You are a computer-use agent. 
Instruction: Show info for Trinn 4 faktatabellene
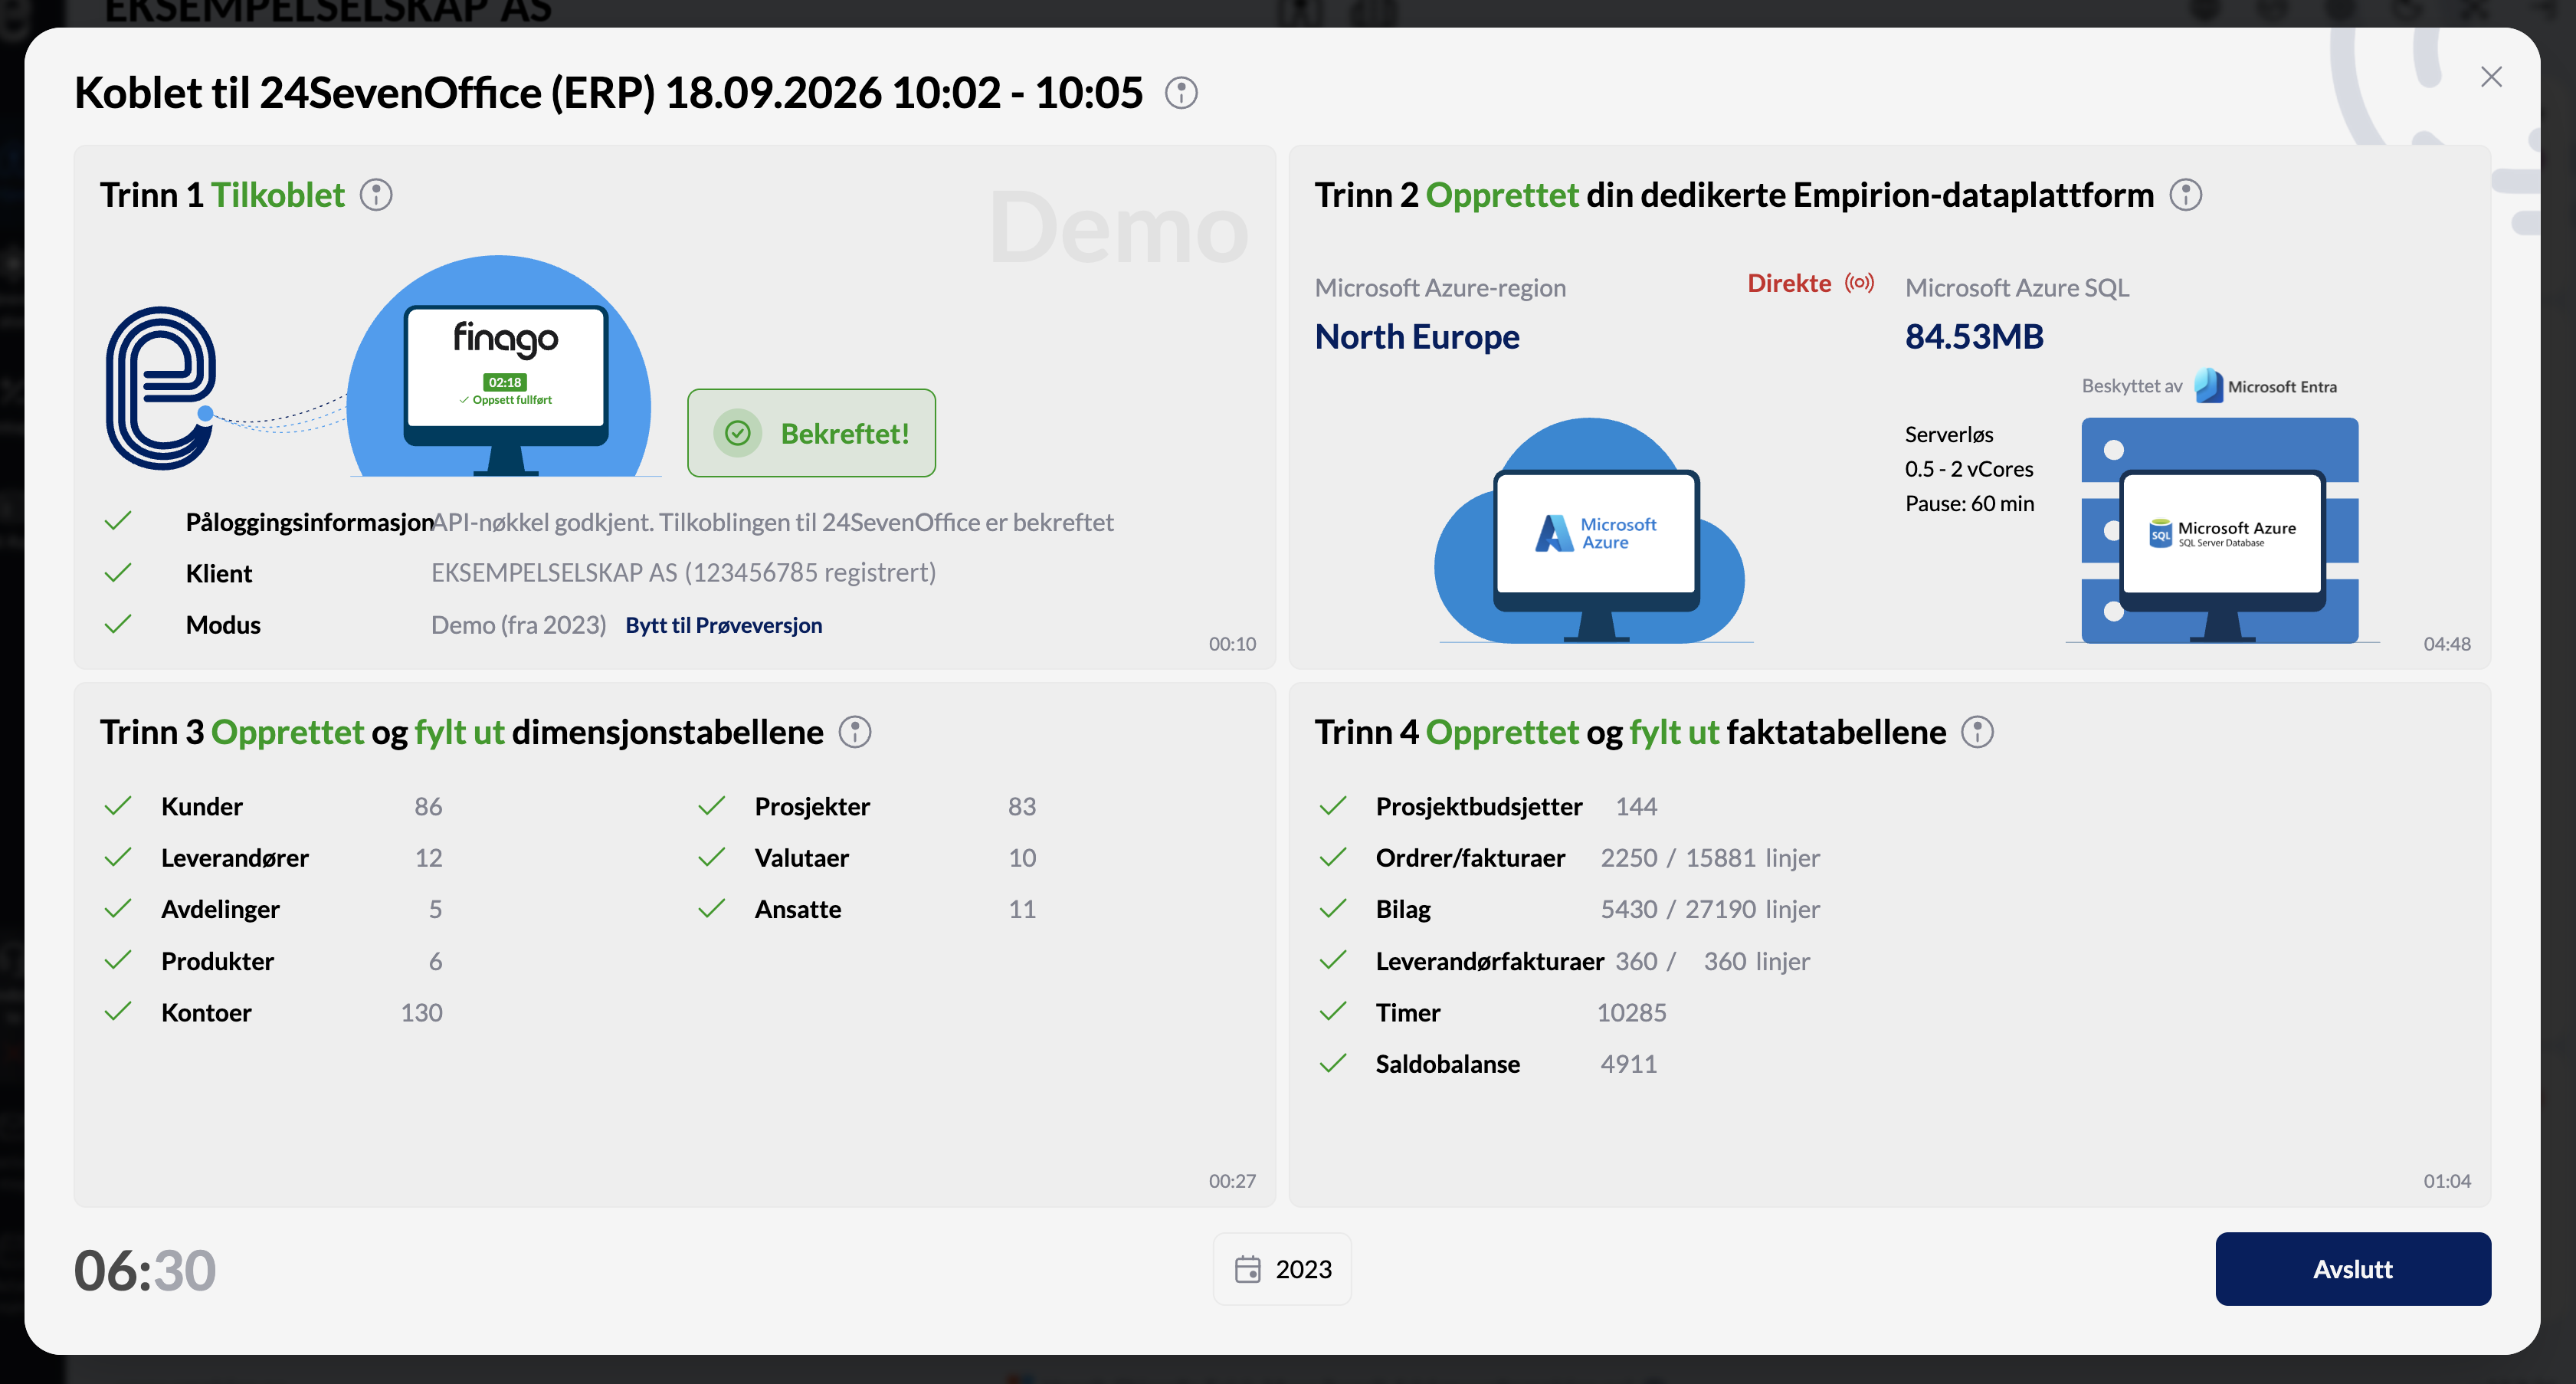[x=1977, y=732]
